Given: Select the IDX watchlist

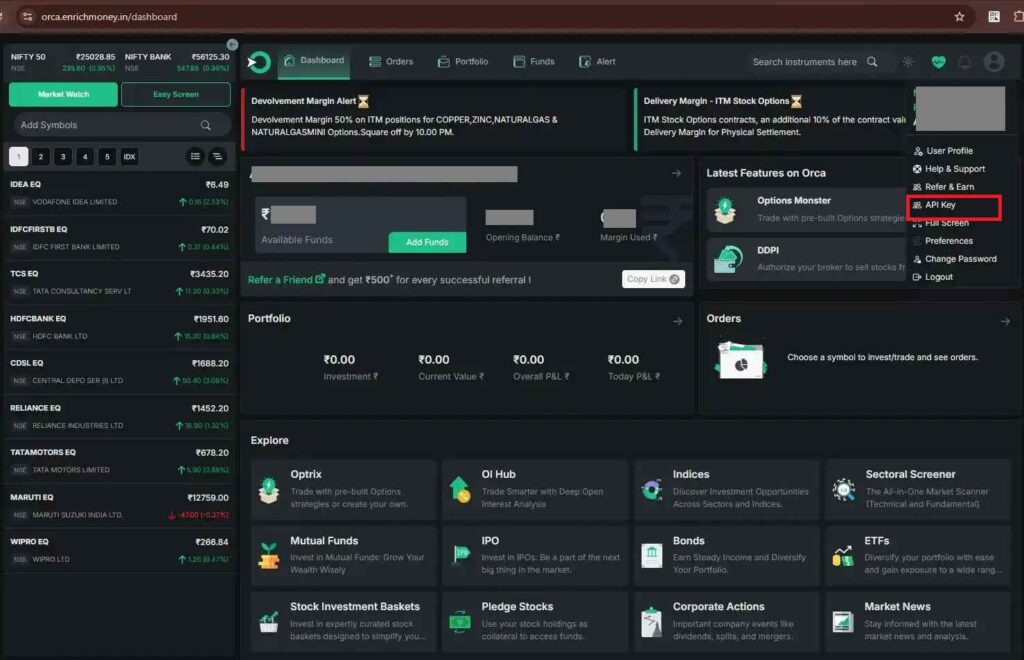Looking at the screenshot, I should tap(129, 157).
